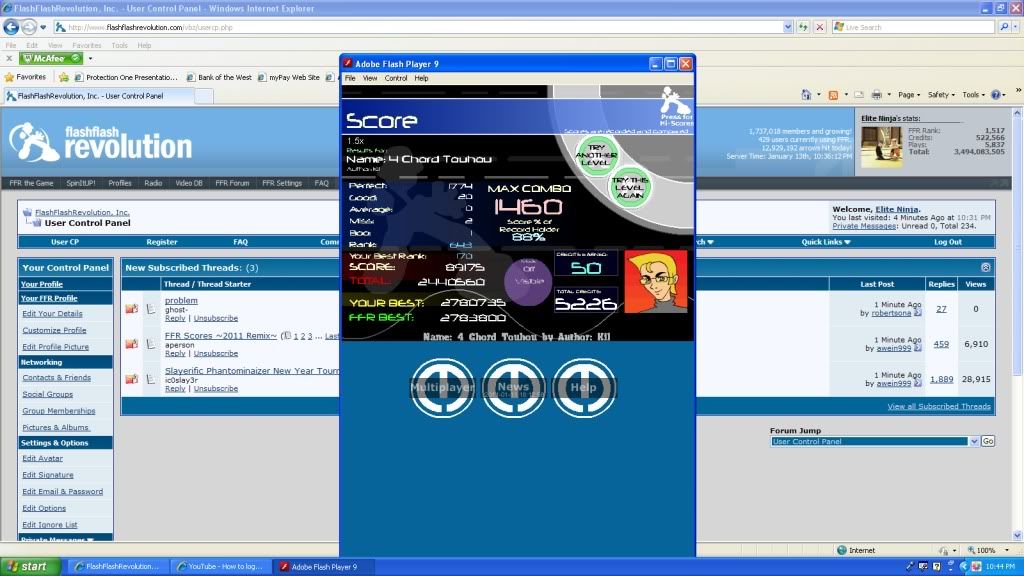Click the browser Back arrow button

click(12, 27)
